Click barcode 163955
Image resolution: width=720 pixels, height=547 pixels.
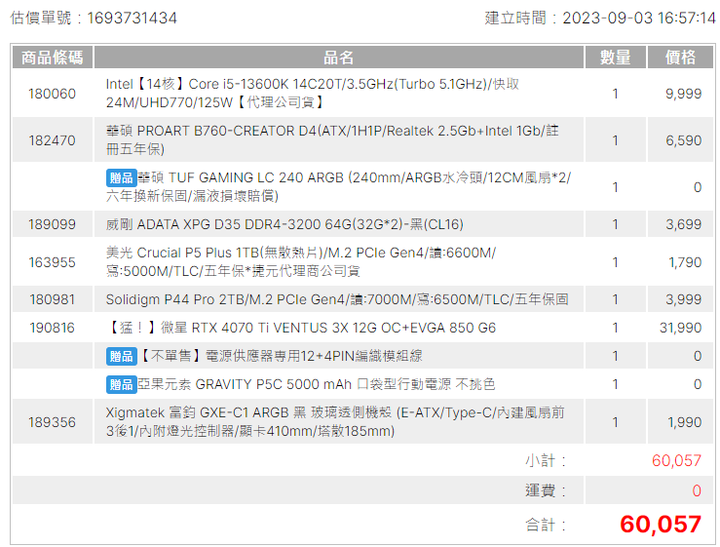tap(52, 262)
